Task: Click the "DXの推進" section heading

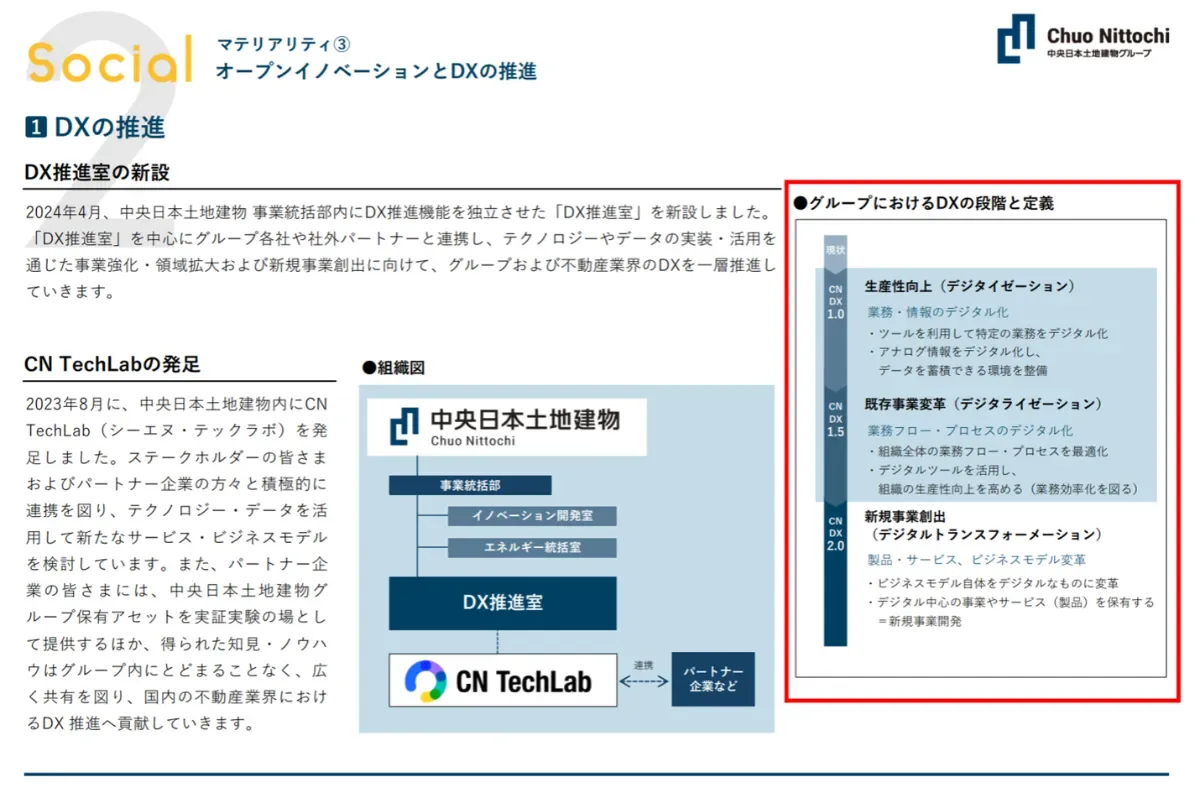Action: (109, 128)
